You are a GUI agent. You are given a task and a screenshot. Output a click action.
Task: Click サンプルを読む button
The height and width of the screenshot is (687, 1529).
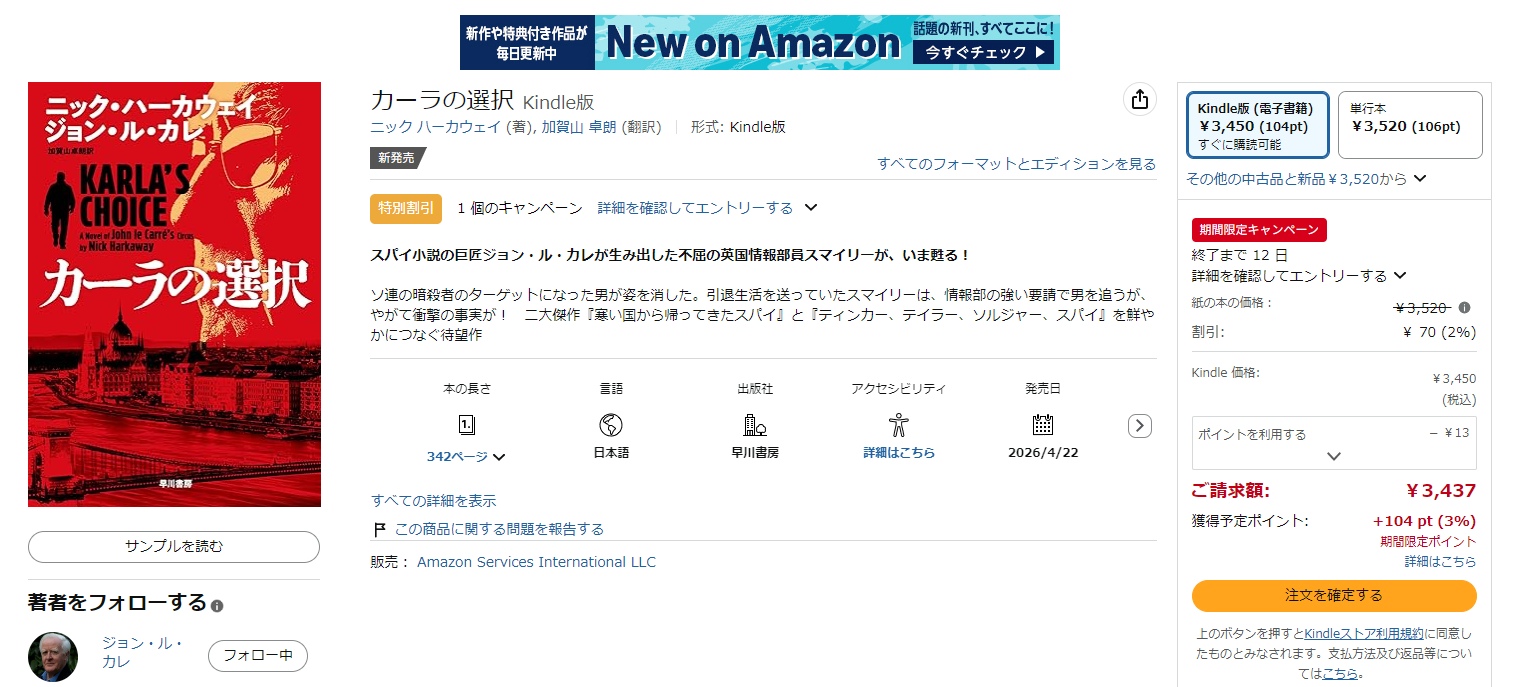coord(174,547)
